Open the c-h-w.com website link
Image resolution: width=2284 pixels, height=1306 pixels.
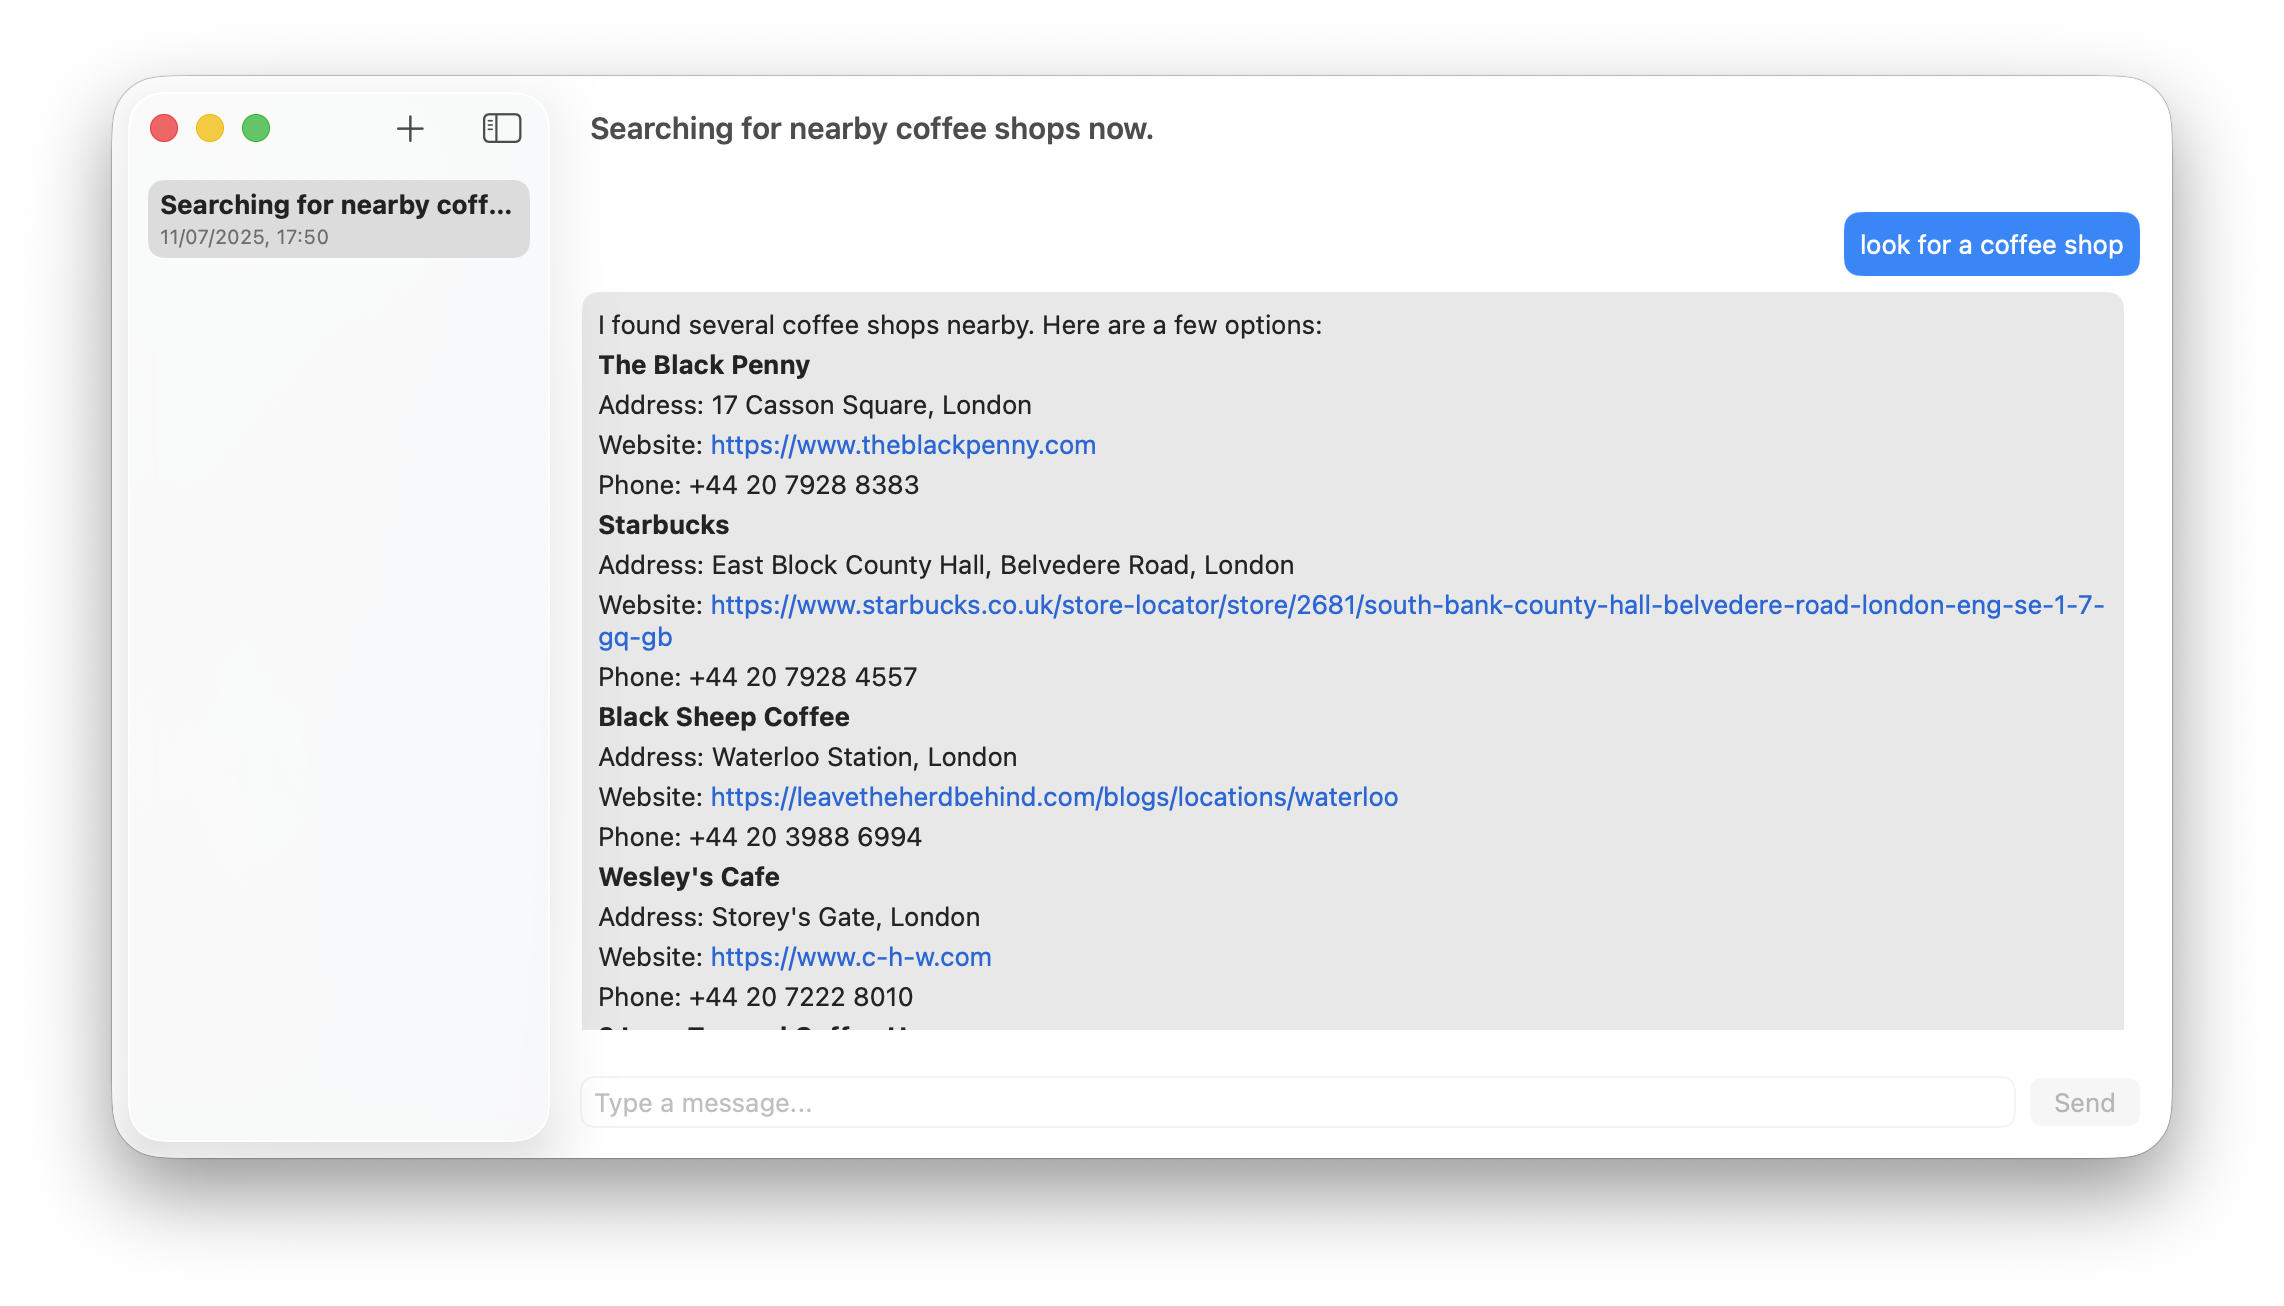(851, 957)
